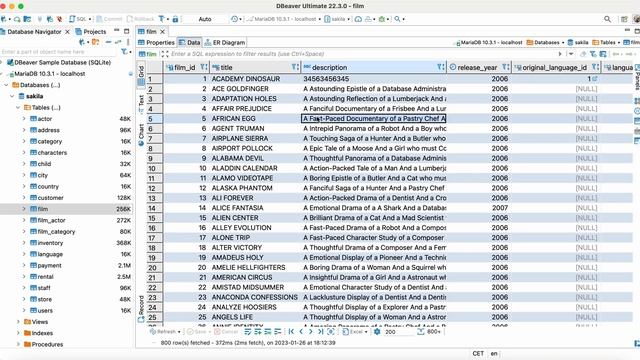The width and height of the screenshot is (640, 360).
Task: Go to last row navigation icon
Action: (x=320, y=332)
